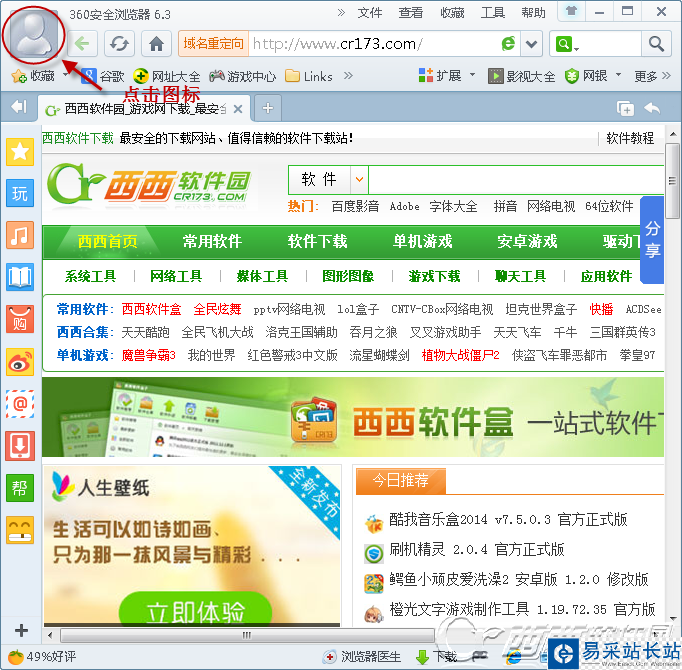Restore the closed tab with the undo arrow

coord(652,108)
